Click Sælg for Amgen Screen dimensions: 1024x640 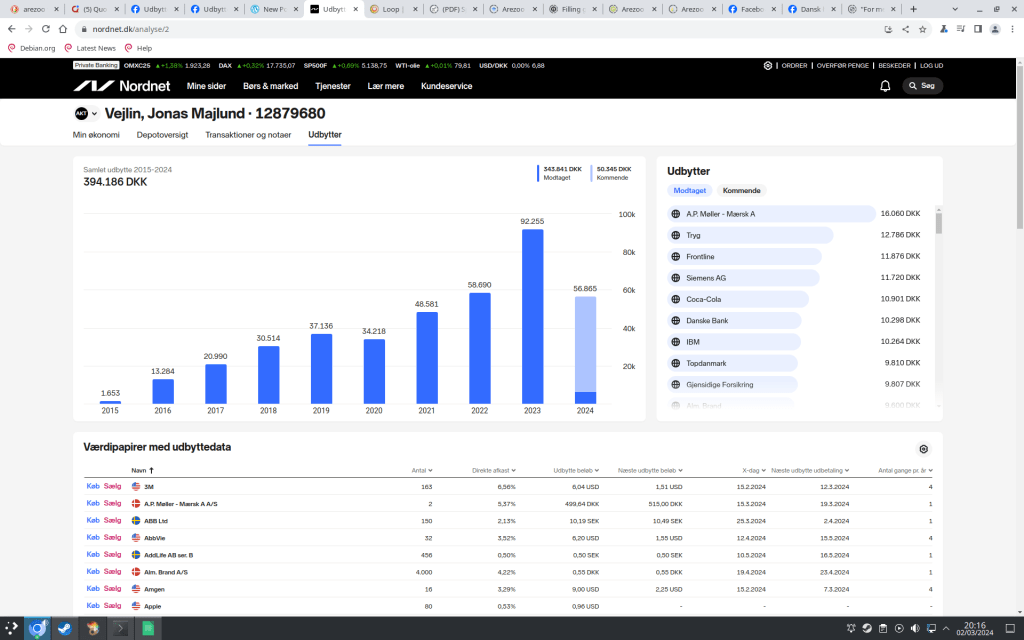[x=112, y=589]
